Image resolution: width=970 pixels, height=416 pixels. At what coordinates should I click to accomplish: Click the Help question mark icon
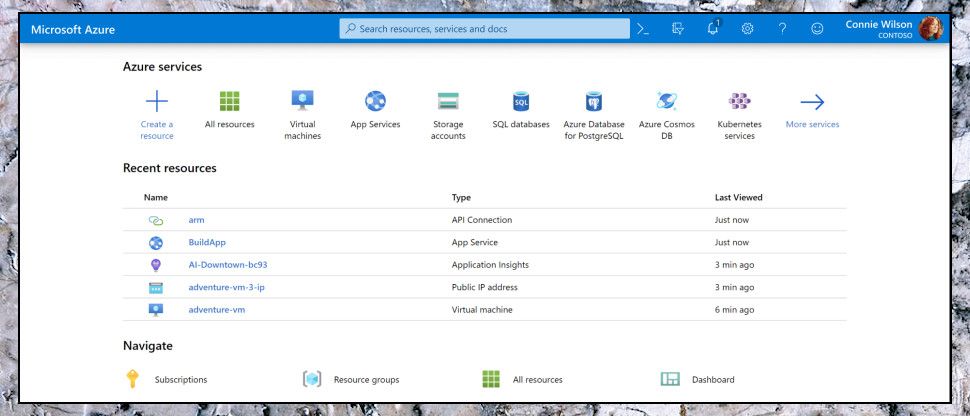(783, 28)
